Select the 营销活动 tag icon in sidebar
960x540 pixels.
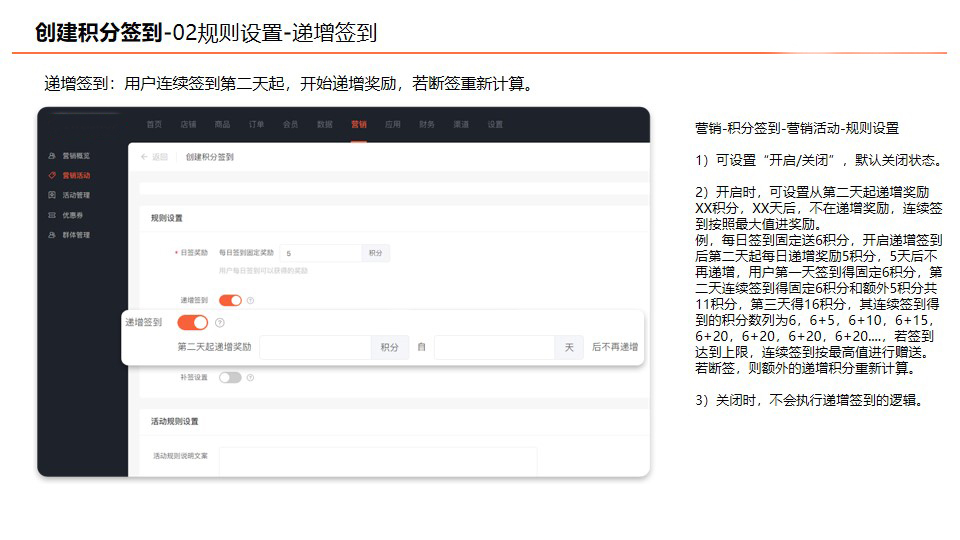tap(52, 175)
